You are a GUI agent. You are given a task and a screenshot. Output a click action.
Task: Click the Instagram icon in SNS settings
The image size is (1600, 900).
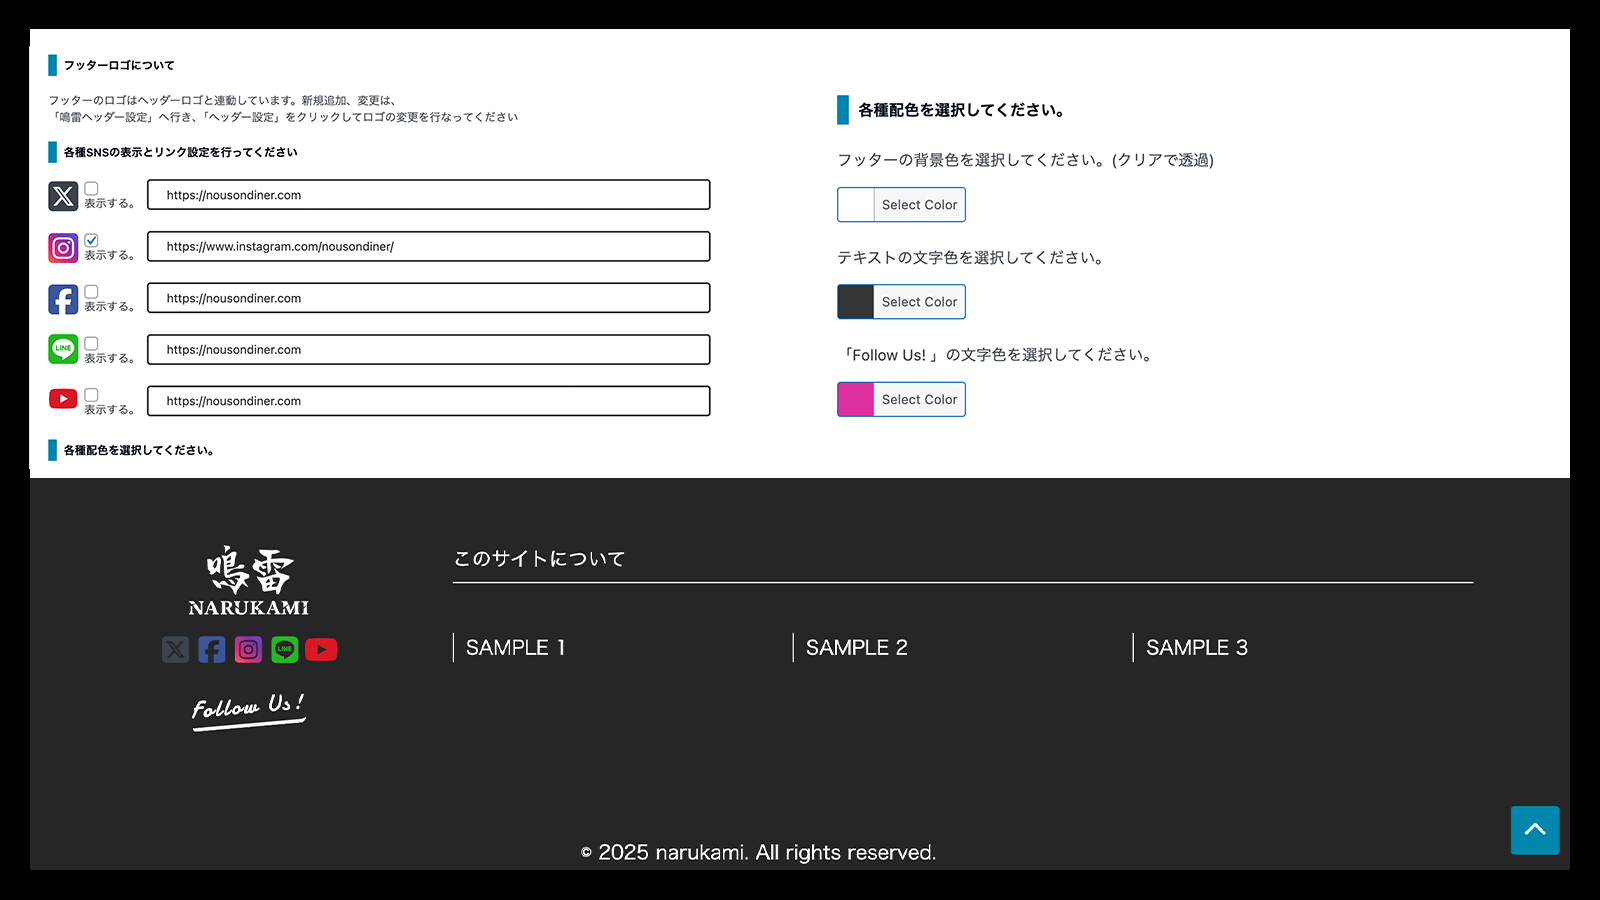click(x=62, y=247)
